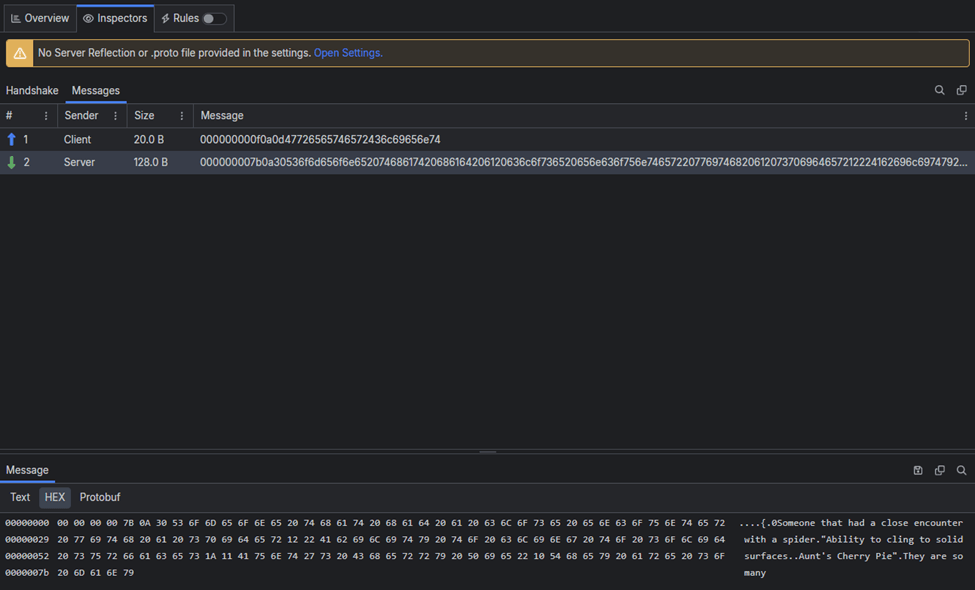Click the row number 1 cell
Screen dimensions: 975x590
point(25,139)
